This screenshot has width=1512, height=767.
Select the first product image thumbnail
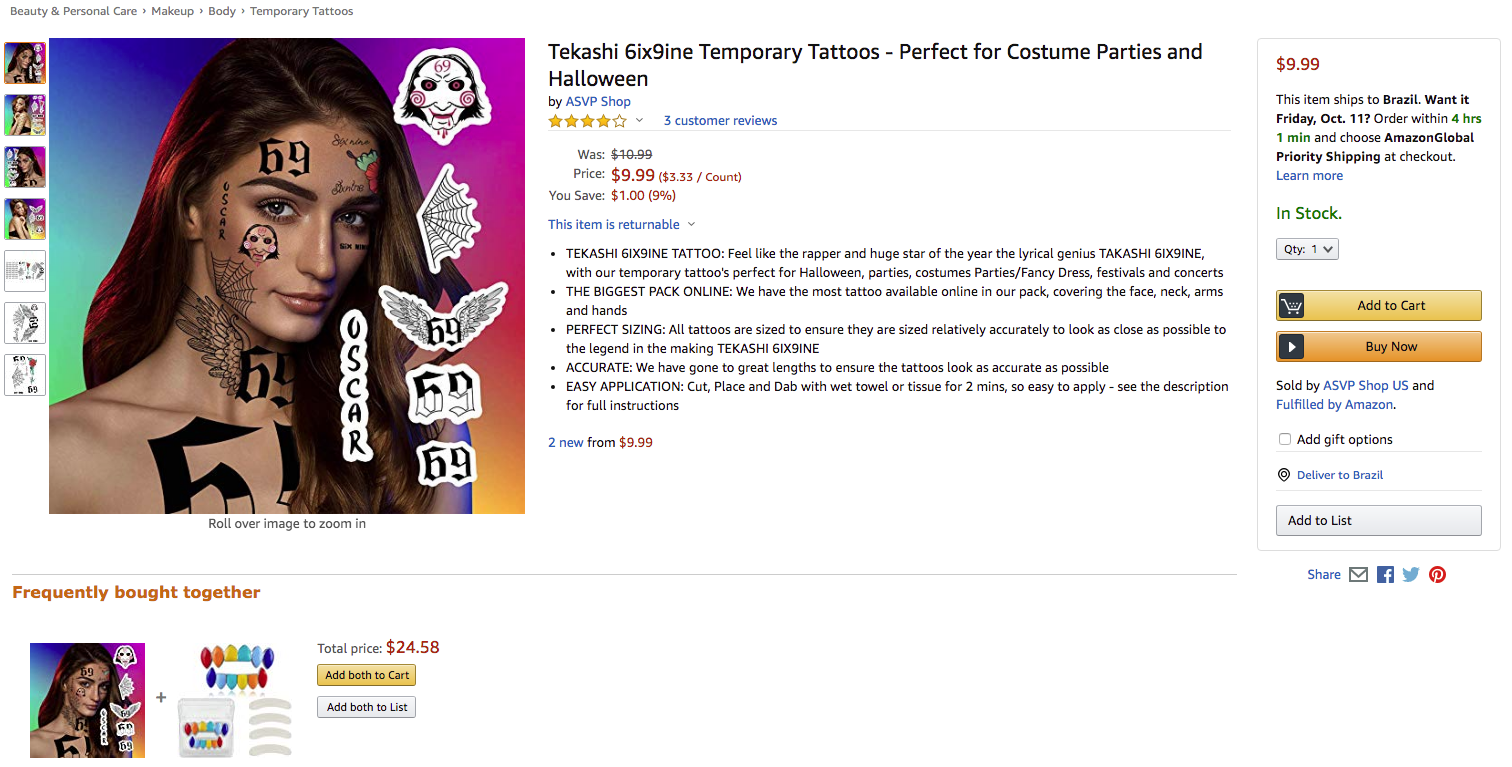pyautogui.click(x=25, y=63)
